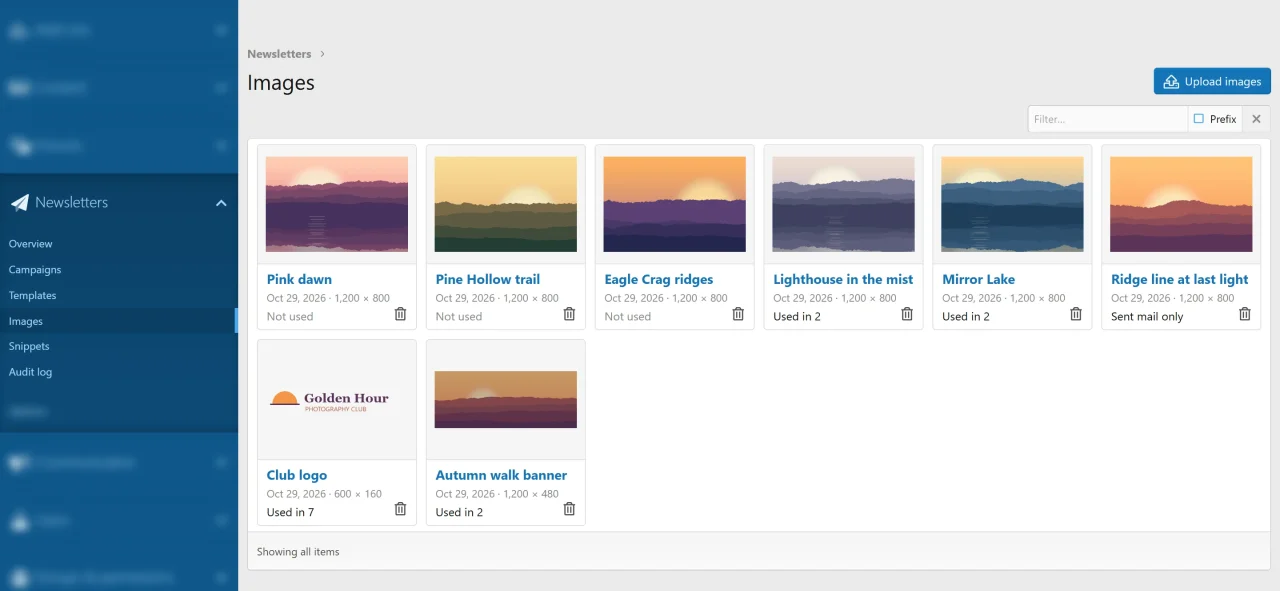The height and width of the screenshot is (591, 1280).
Task: Select the Eagle Crag ridges thumbnail
Action: (675, 204)
